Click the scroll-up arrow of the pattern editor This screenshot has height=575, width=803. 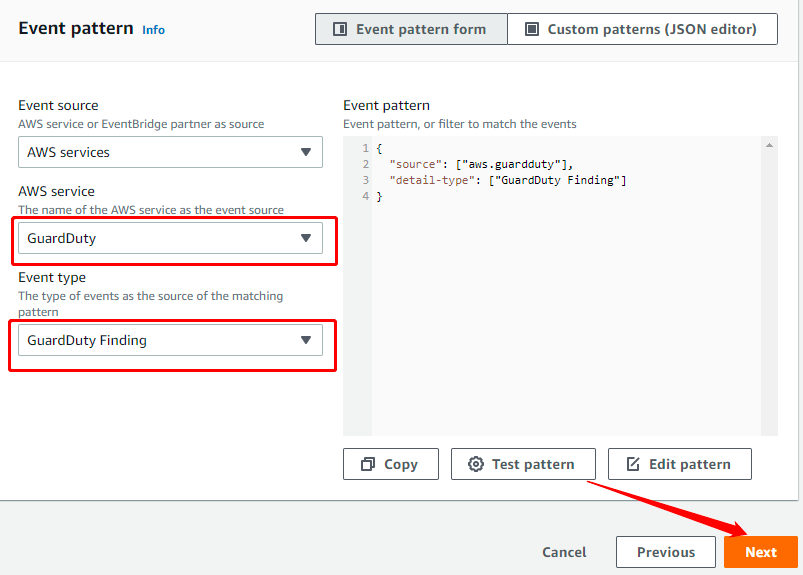click(769, 145)
